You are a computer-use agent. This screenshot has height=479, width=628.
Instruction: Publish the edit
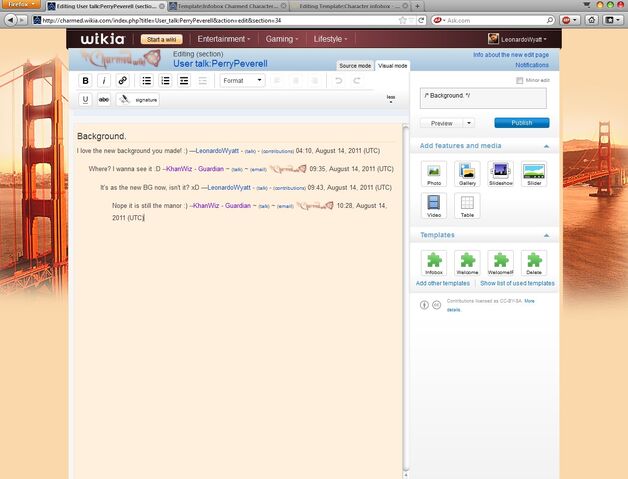522,123
